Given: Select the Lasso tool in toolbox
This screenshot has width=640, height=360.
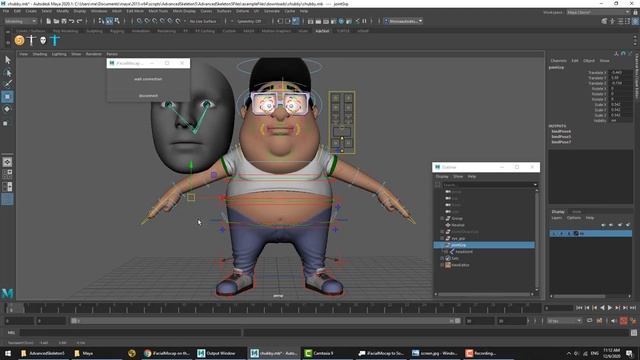Looking at the screenshot, I should [x=7, y=73].
